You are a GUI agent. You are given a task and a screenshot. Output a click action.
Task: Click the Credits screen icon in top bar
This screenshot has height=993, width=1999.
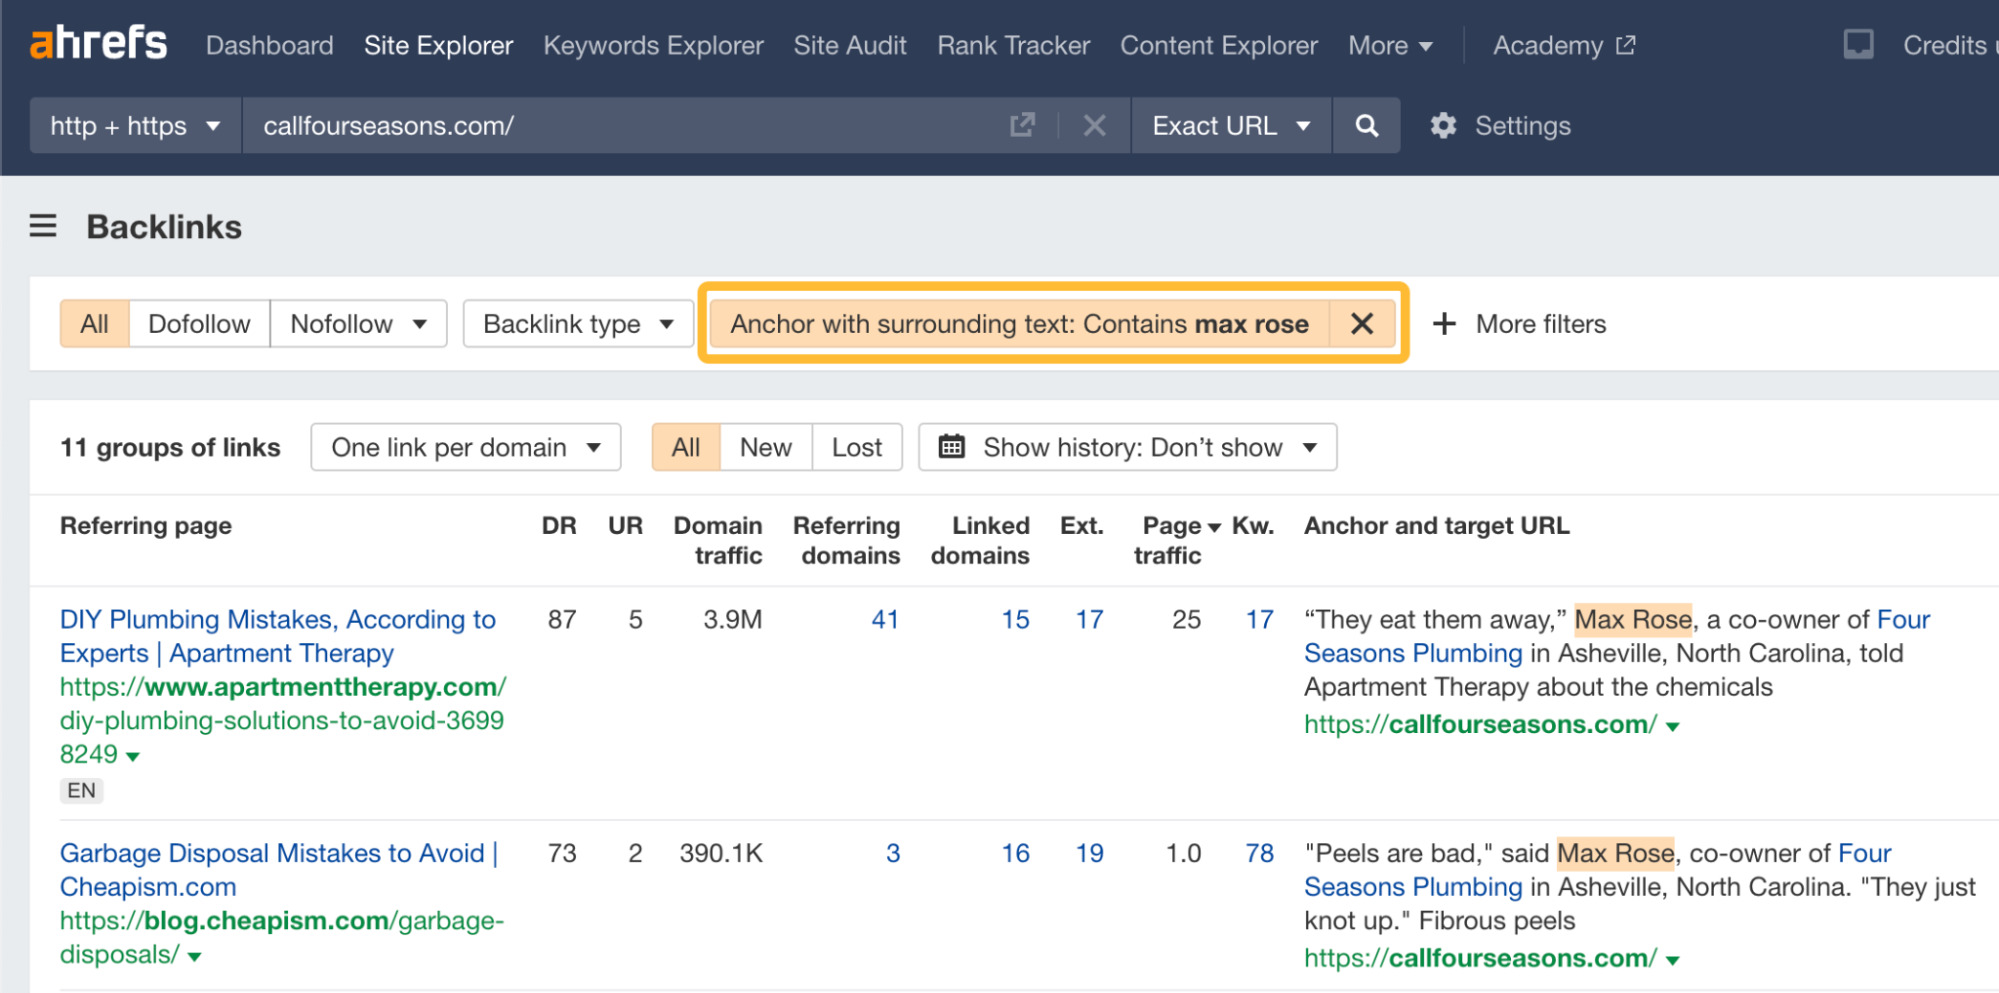(x=1858, y=43)
